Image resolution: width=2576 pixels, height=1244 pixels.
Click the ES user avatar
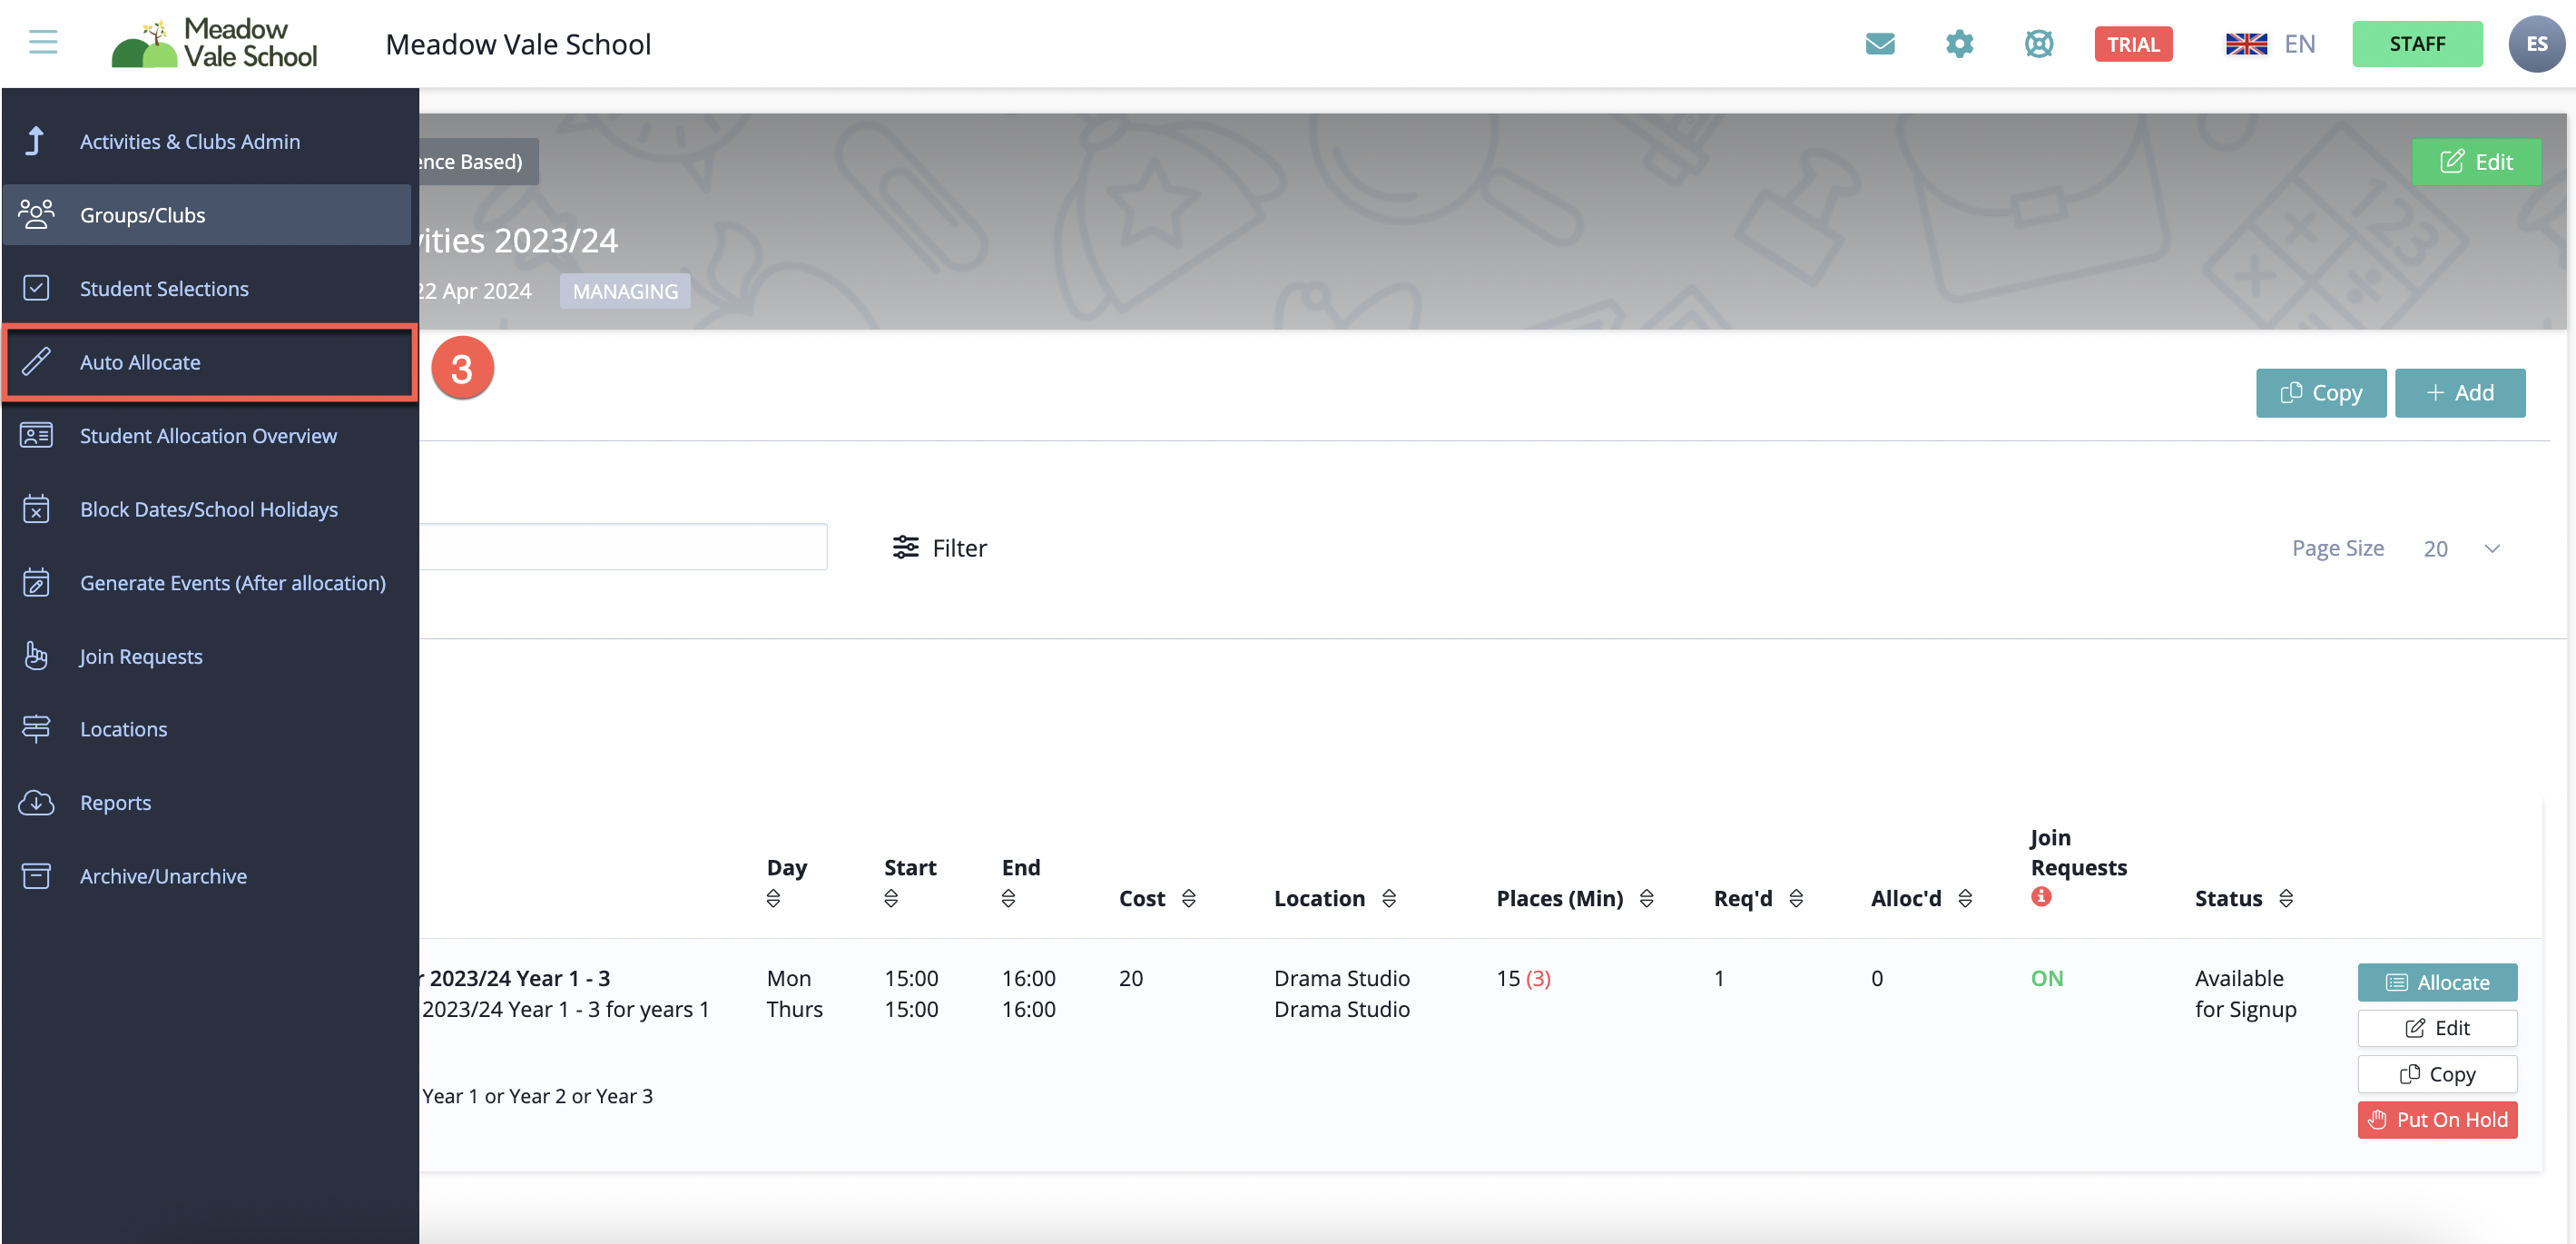coord(2536,44)
